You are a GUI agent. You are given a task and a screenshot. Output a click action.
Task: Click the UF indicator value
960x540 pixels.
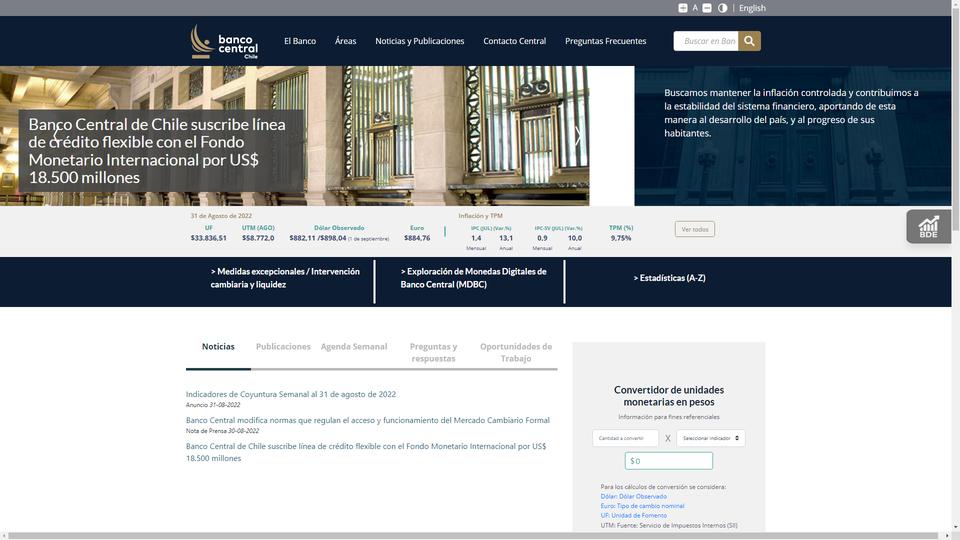tap(208, 238)
